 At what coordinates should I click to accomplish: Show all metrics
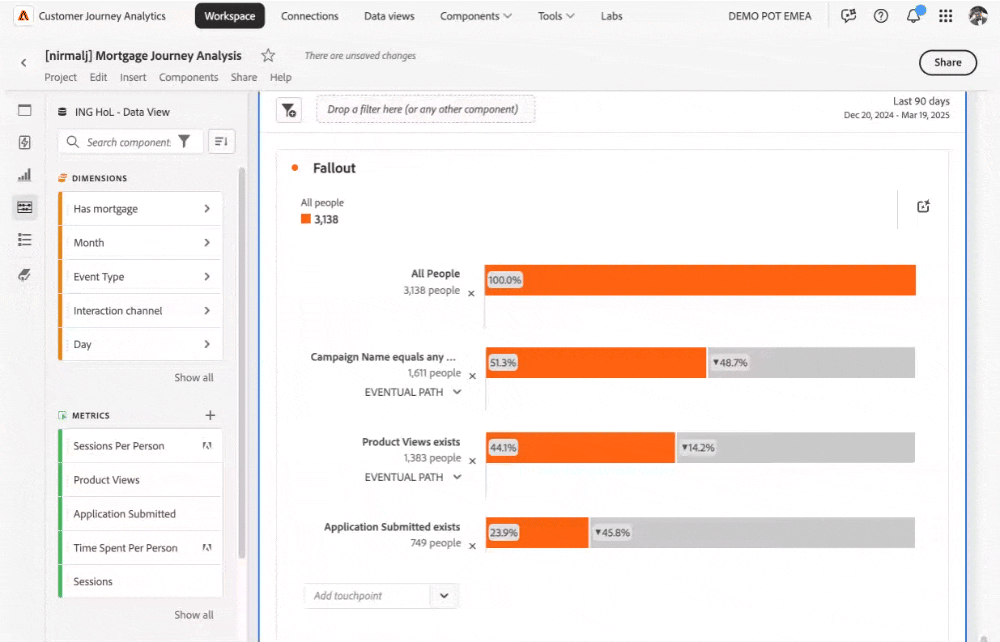[194, 615]
